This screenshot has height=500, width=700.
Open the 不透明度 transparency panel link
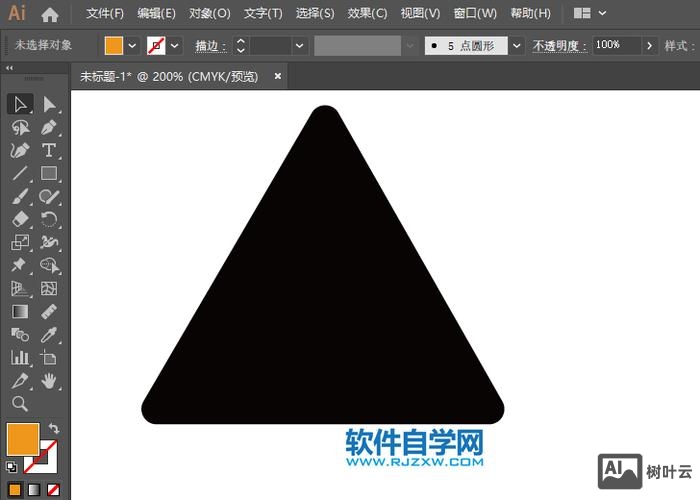559,46
